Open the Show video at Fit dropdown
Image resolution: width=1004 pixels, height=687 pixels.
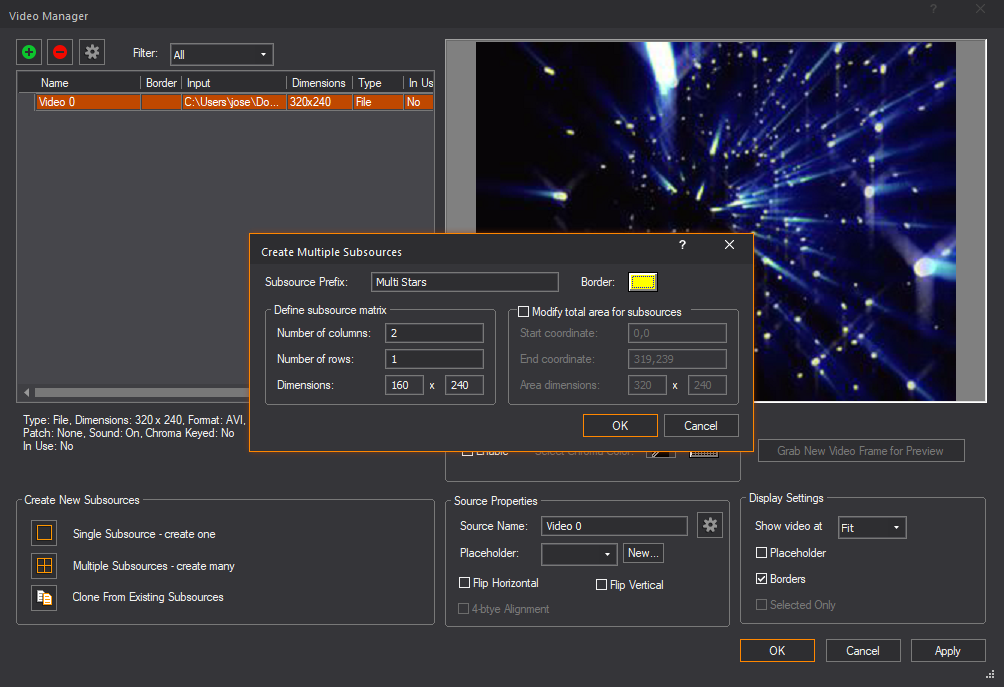872,527
